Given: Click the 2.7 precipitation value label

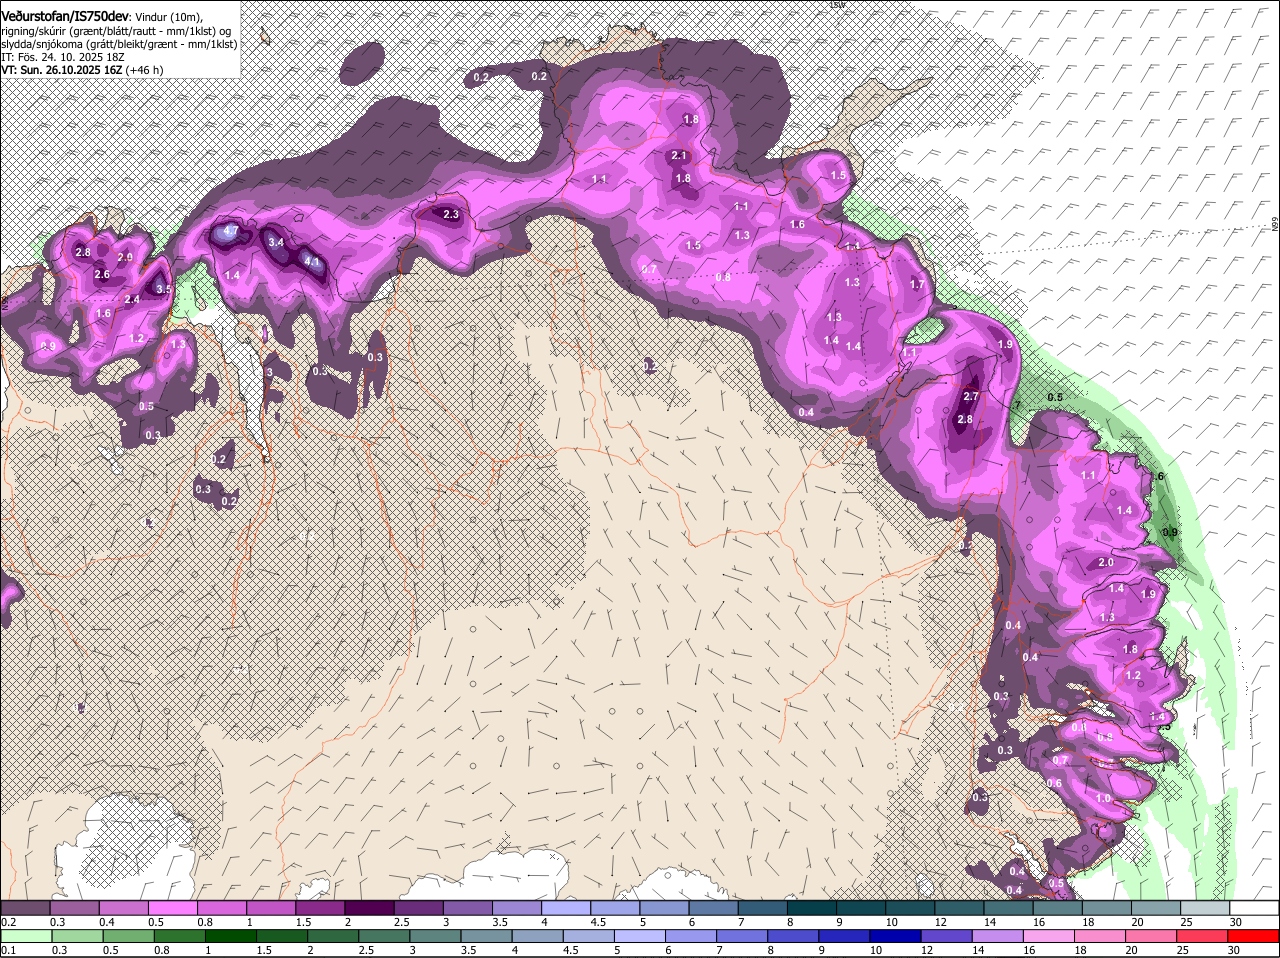Looking at the screenshot, I should point(970,396).
